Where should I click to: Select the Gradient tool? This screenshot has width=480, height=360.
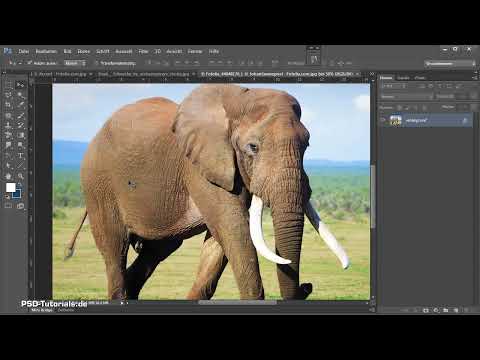(x=20, y=135)
